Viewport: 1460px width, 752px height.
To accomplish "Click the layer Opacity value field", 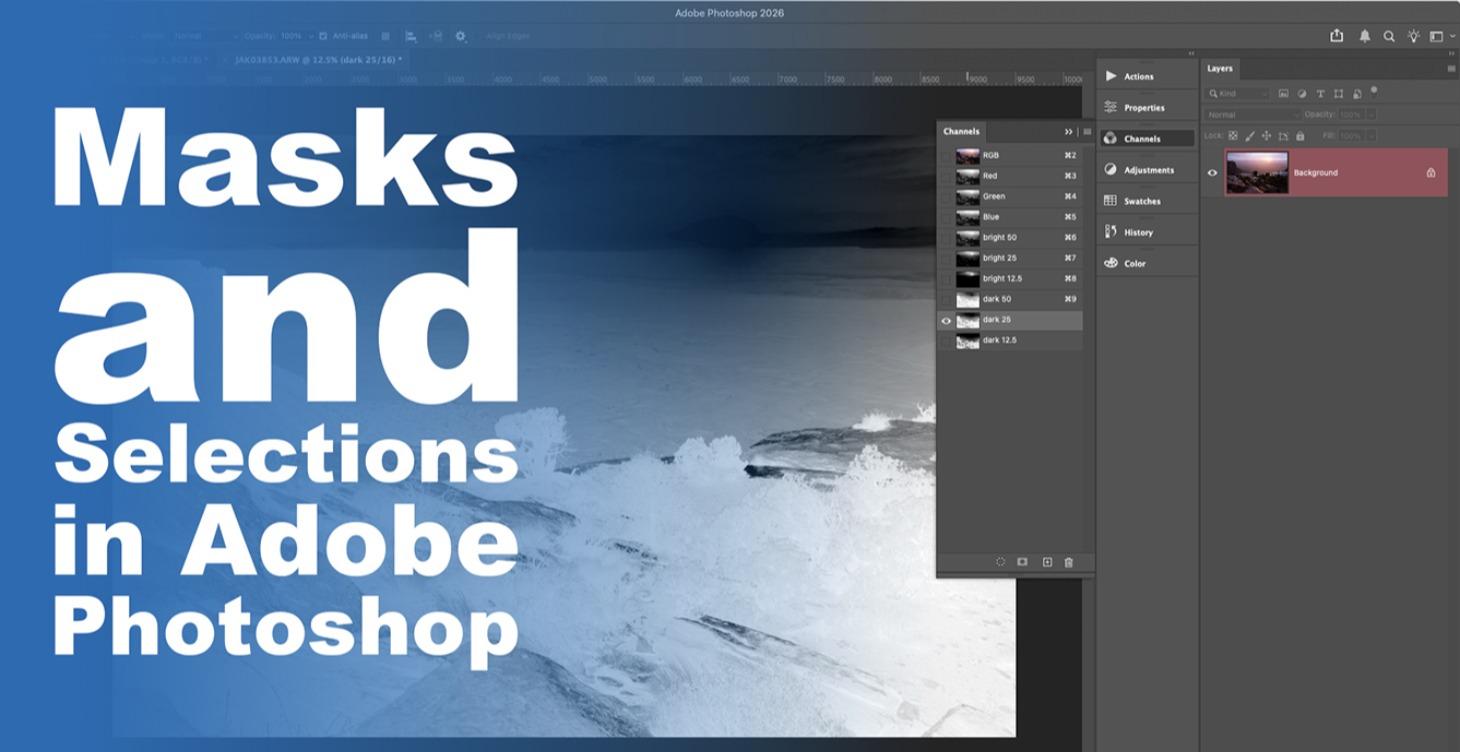I will click(x=1351, y=115).
